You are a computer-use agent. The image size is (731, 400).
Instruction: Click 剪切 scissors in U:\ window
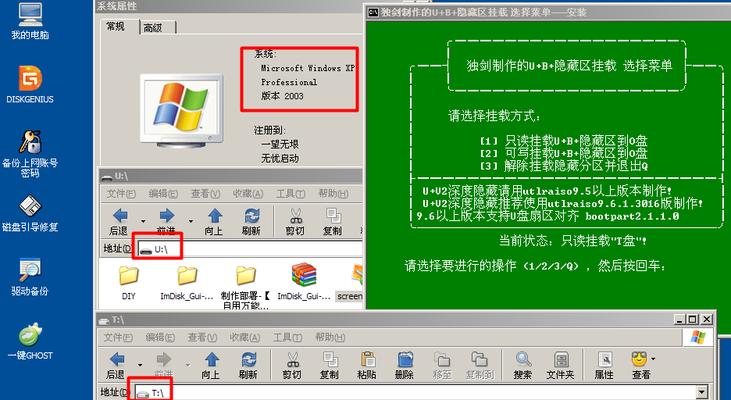(295, 221)
